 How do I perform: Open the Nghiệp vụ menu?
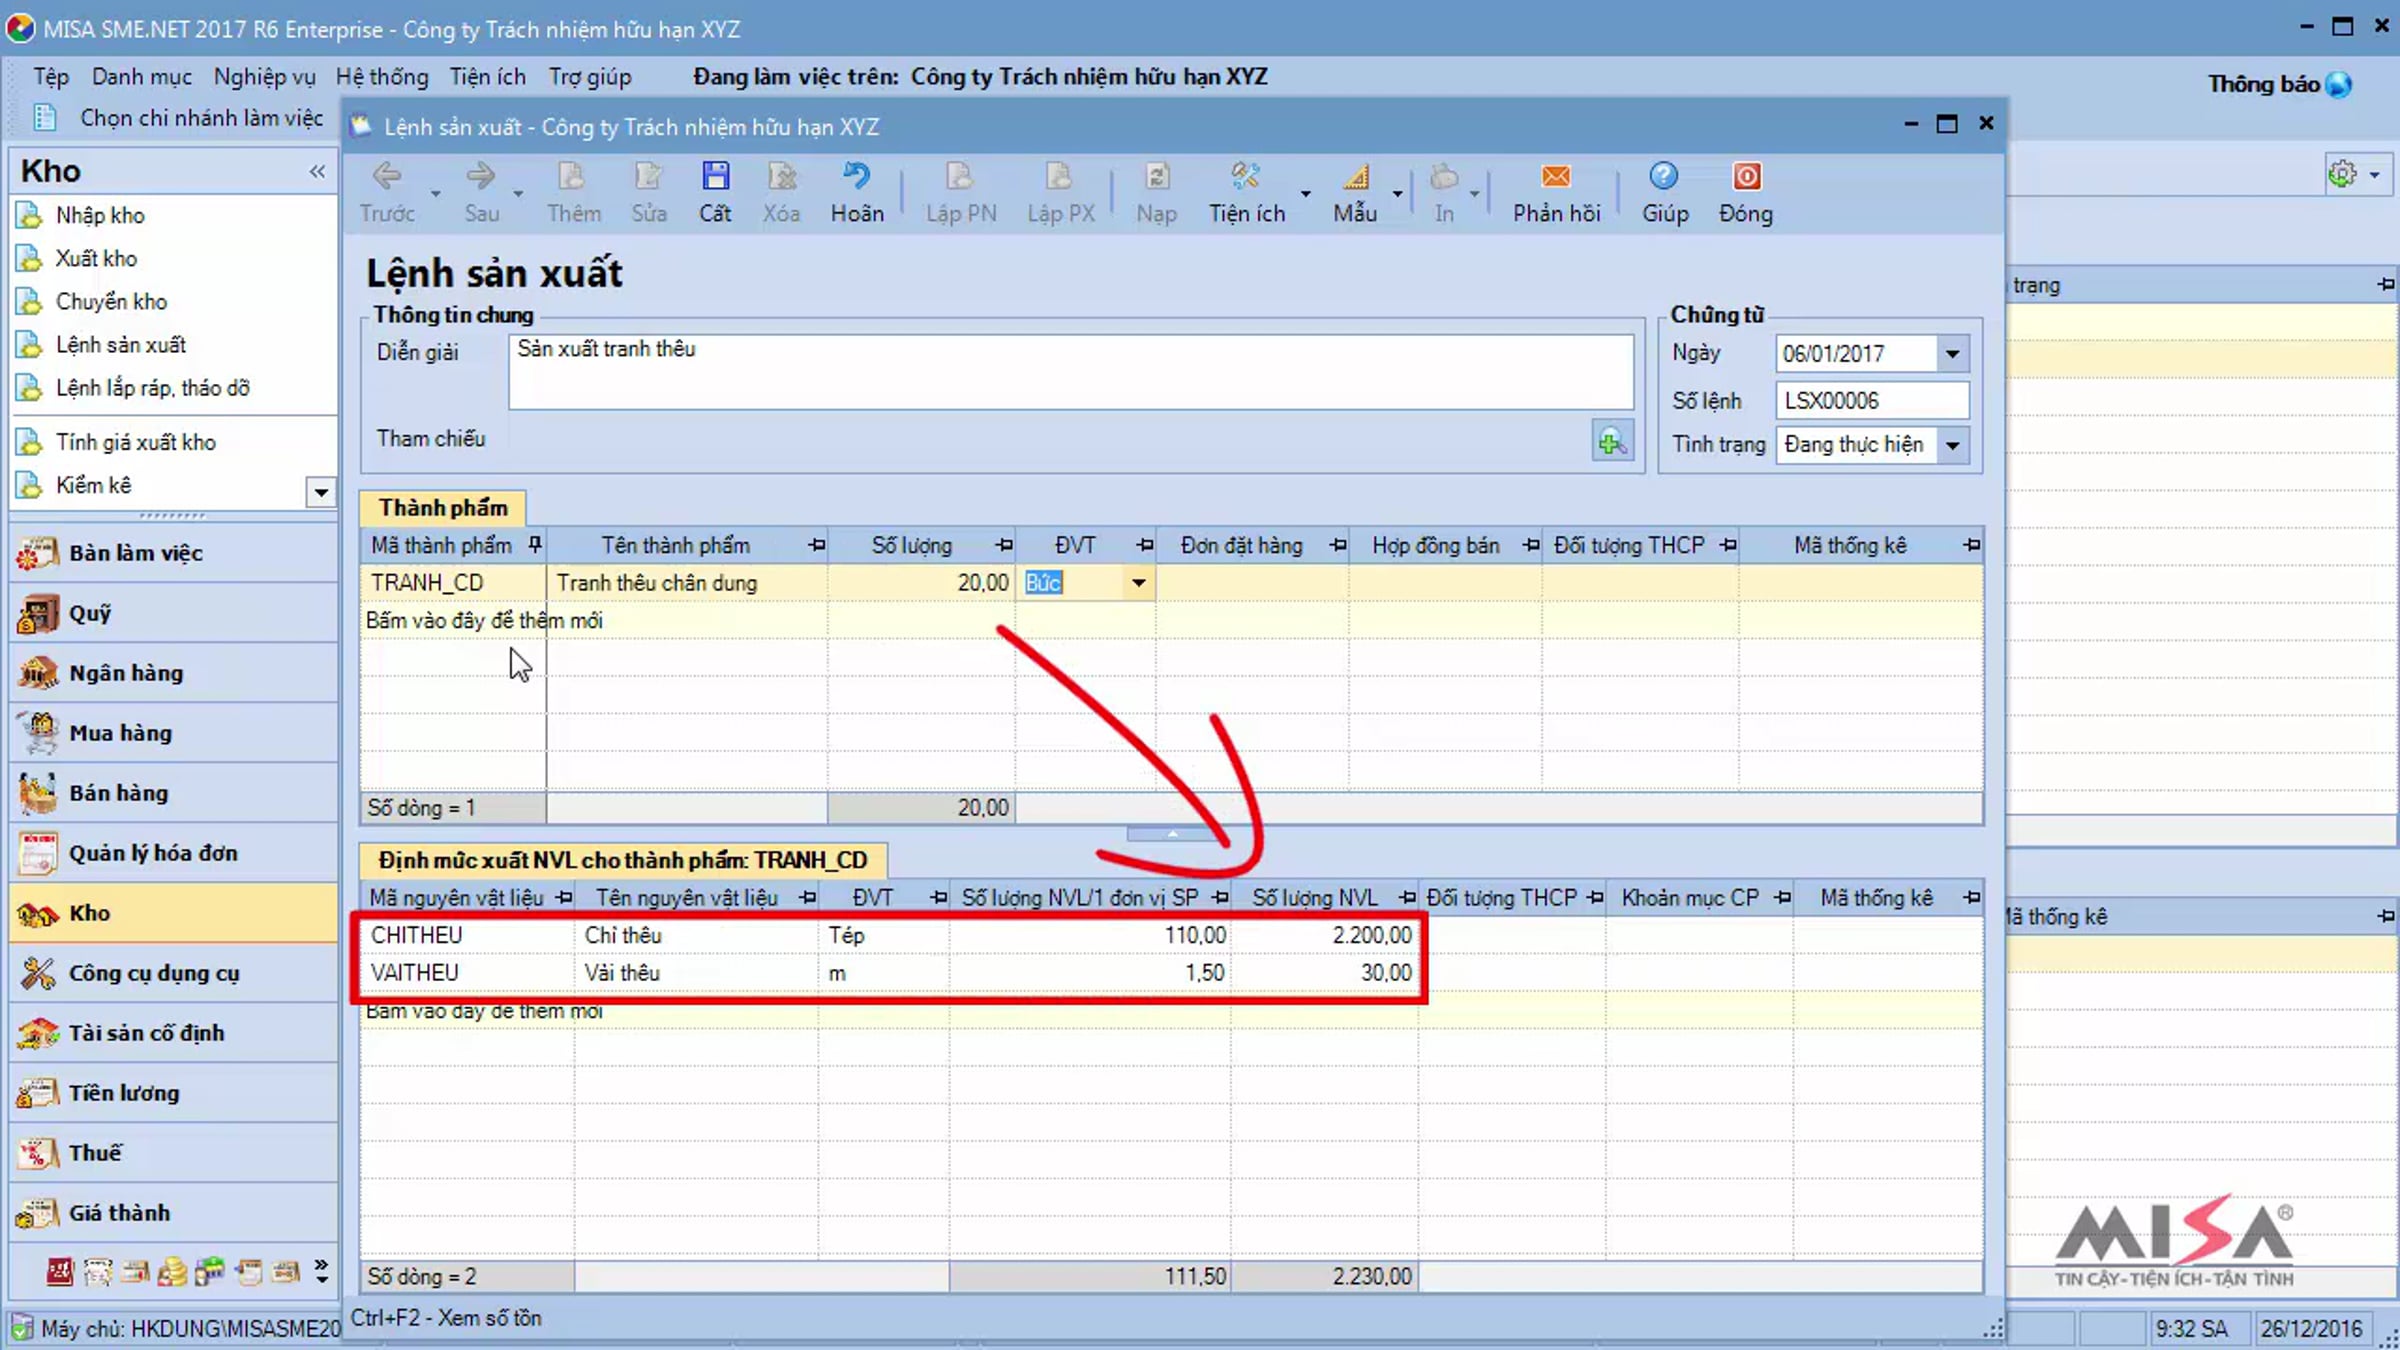click(x=265, y=77)
